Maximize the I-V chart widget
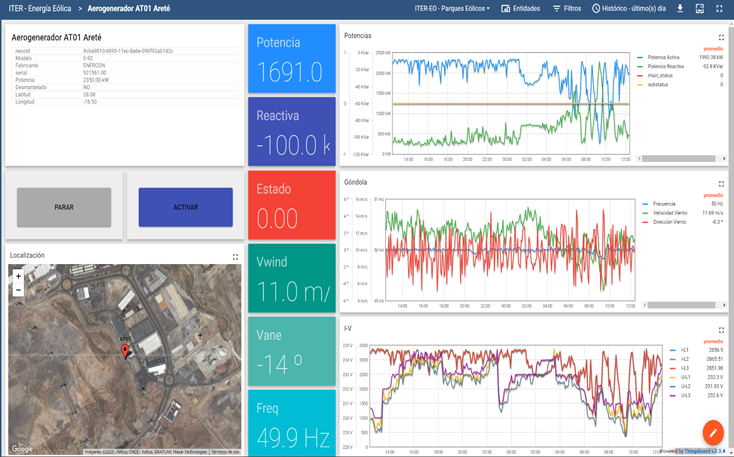The width and height of the screenshot is (734, 457). click(x=720, y=328)
